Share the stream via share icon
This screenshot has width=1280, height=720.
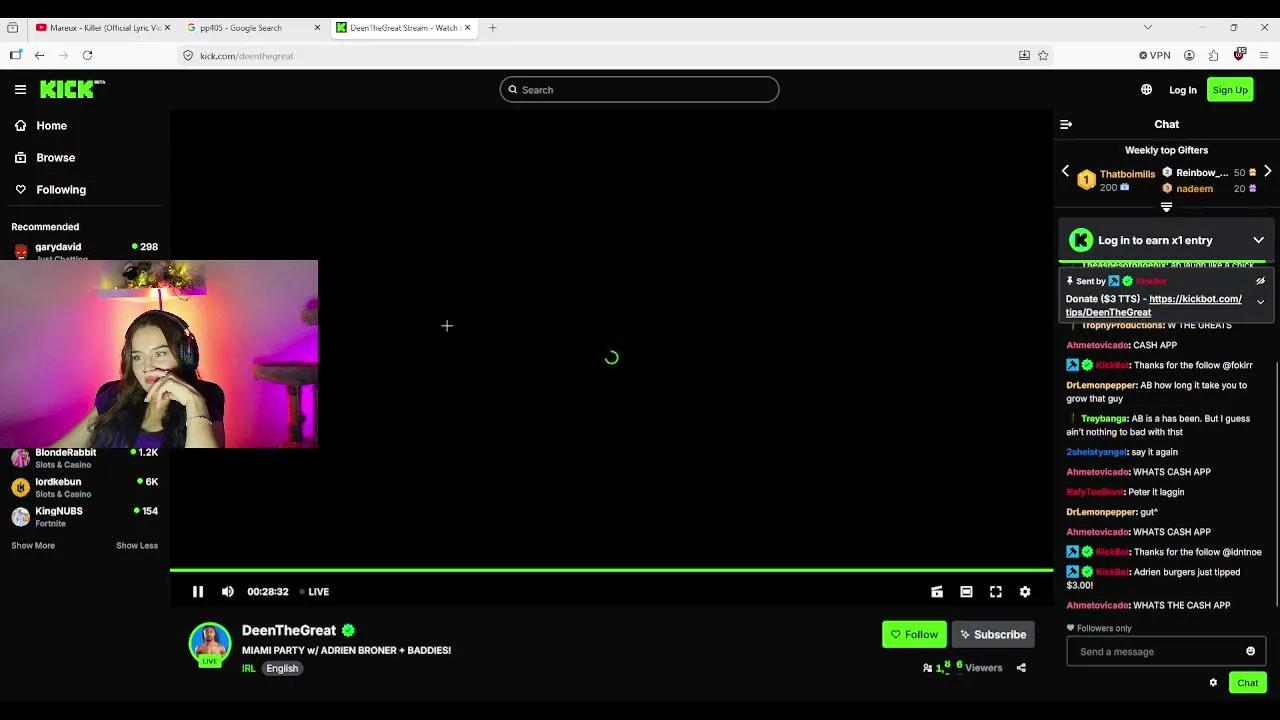point(1021,668)
